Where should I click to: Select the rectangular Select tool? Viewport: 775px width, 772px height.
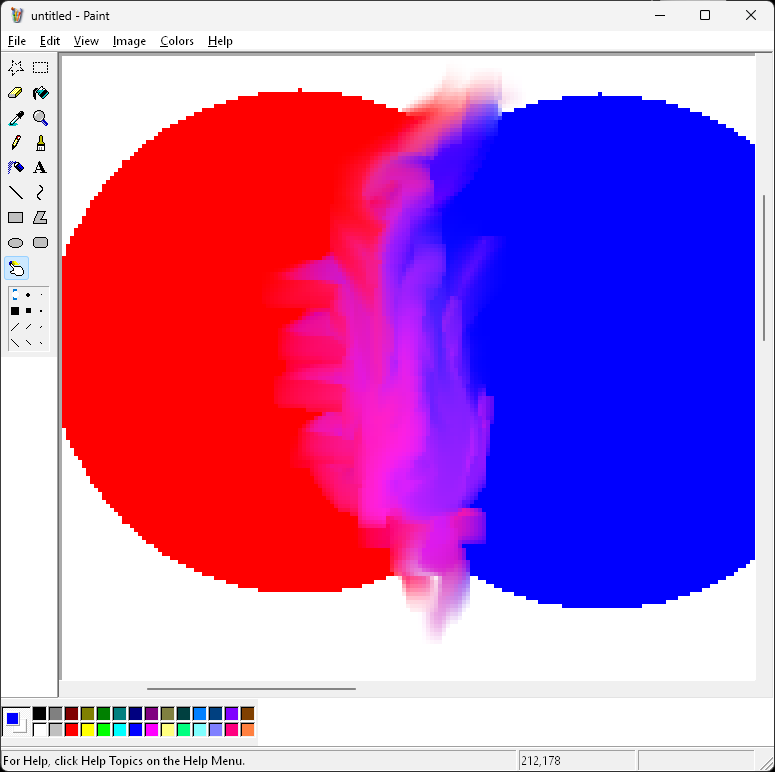click(41, 67)
